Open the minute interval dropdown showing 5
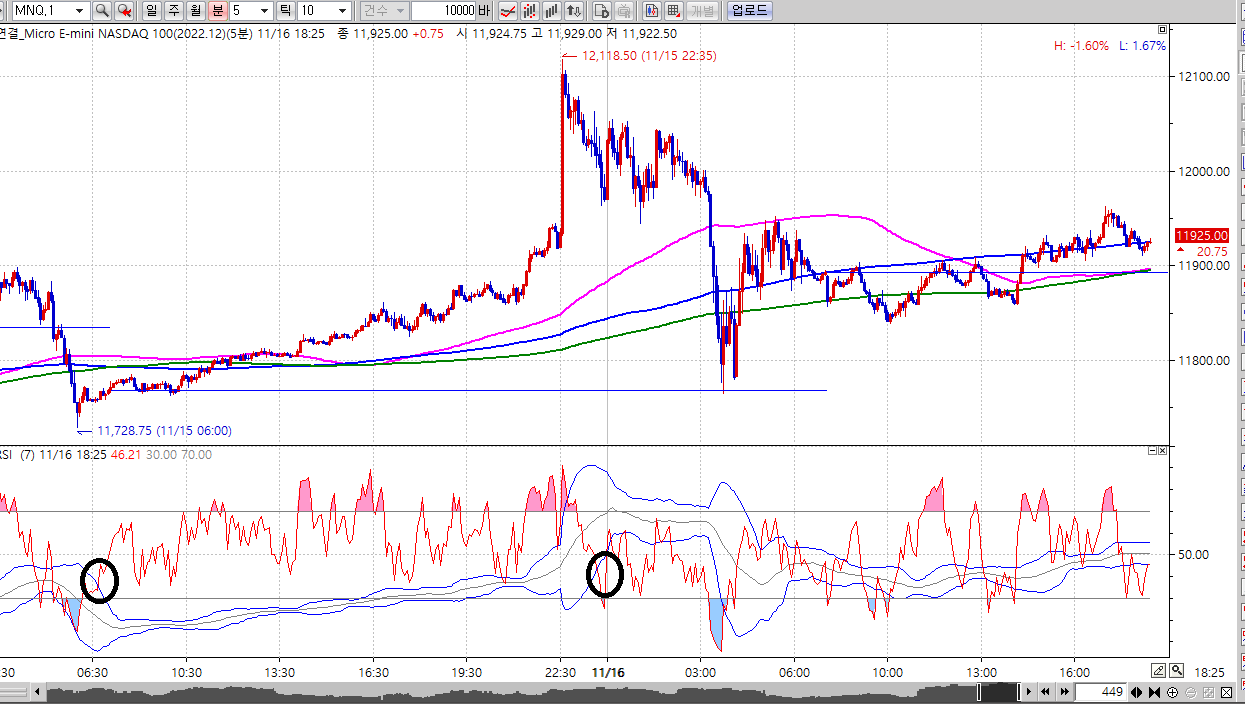Screen dimensions: 1245x704 pos(264,11)
